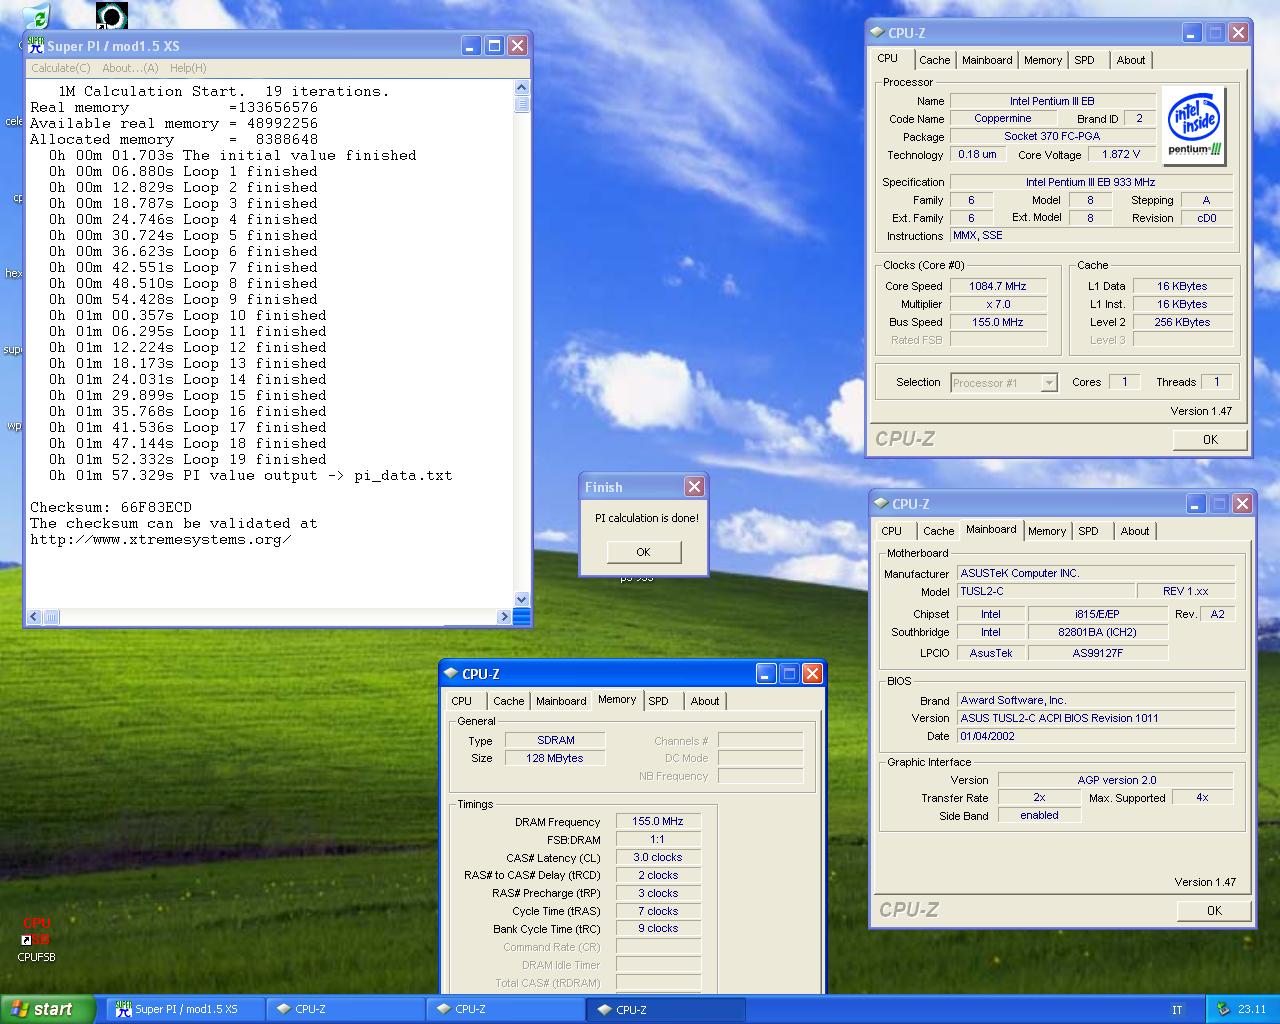The width and height of the screenshot is (1280, 1024).
Task: Switch to the Super PI taskbar button
Action: 185,1009
